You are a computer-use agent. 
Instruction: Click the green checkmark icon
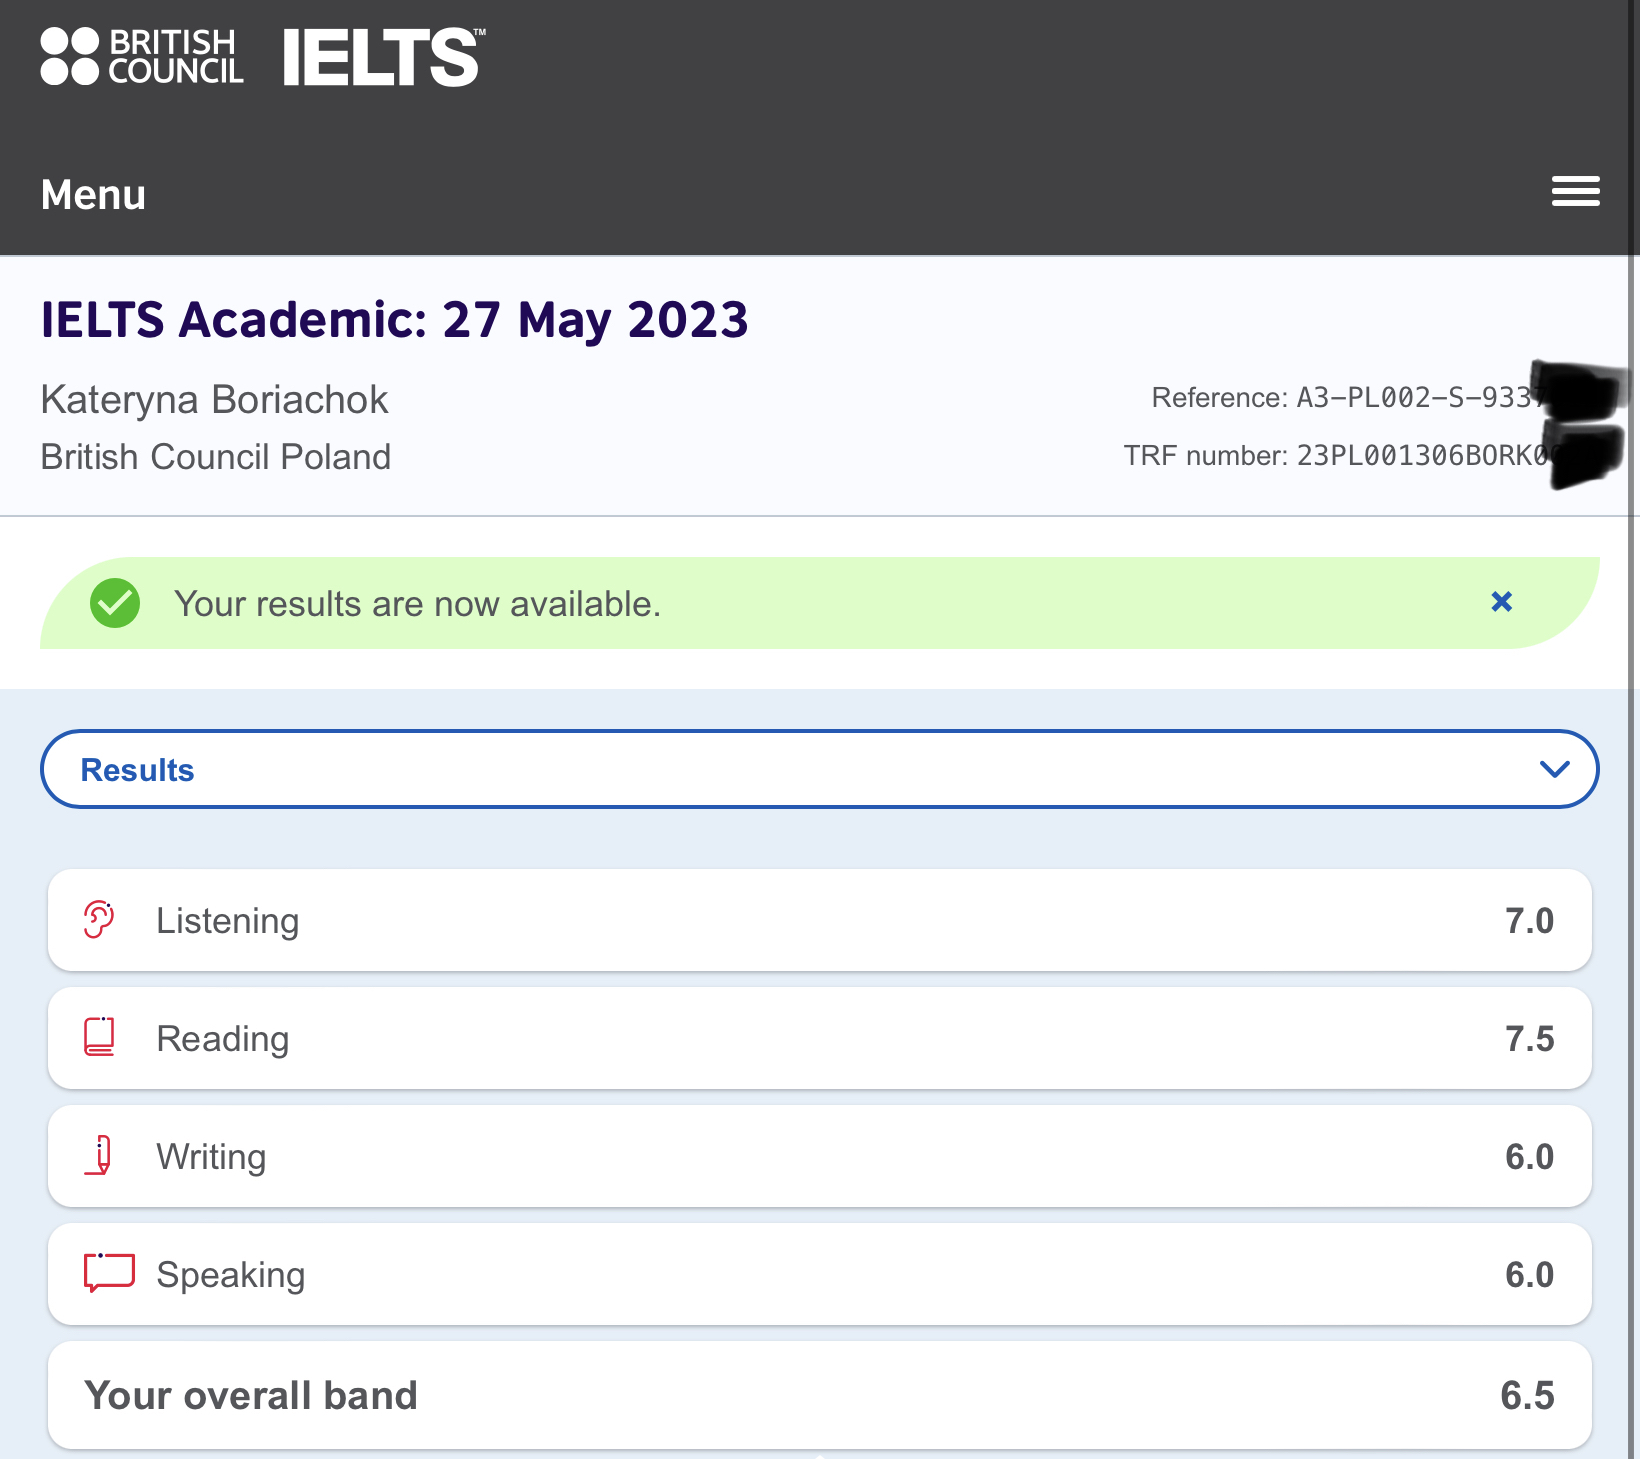pos(115,603)
